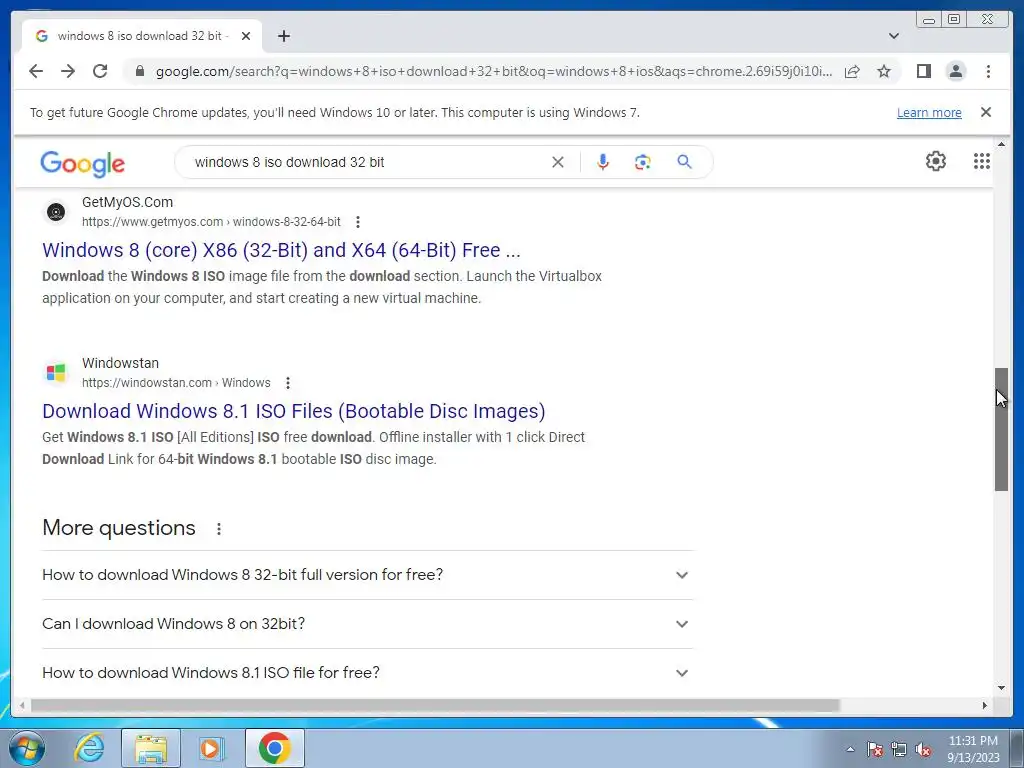This screenshot has height=768, width=1024.
Task: Submit search with the magnifier icon
Action: pyautogui.click(x=684, y=161)
